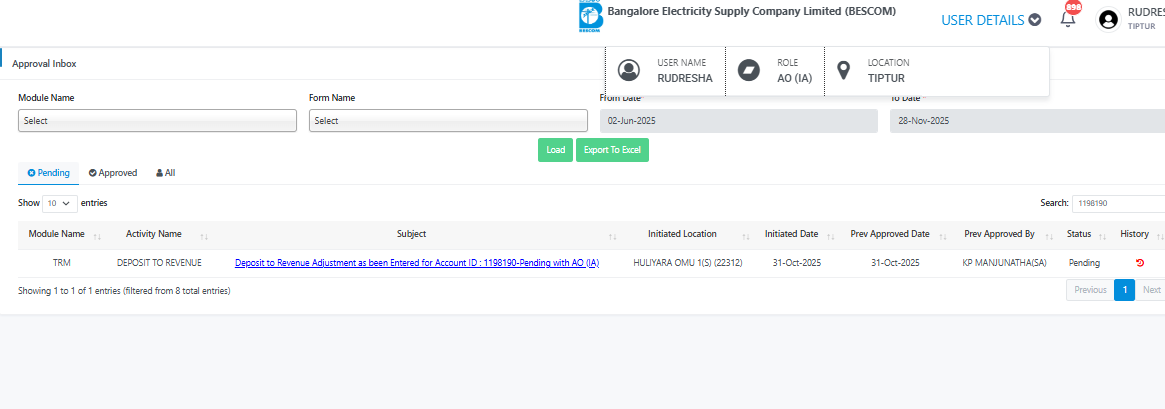
Task: Select page 1 in pagination
Action: pyautogui.click(x=1125, y=290)
